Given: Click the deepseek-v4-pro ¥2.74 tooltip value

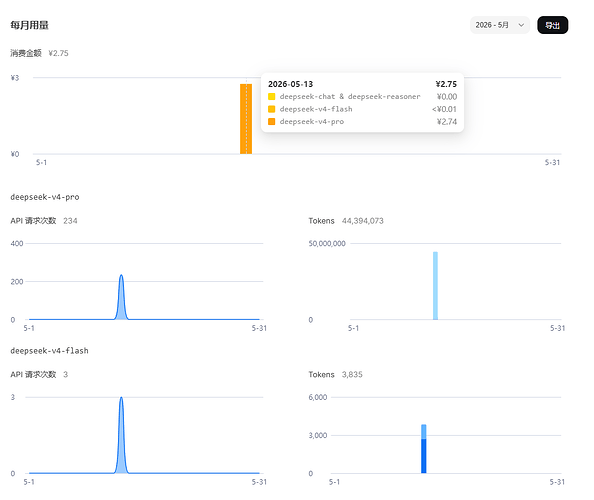Looking at the screenshot, I should click(x=447, y=122).
